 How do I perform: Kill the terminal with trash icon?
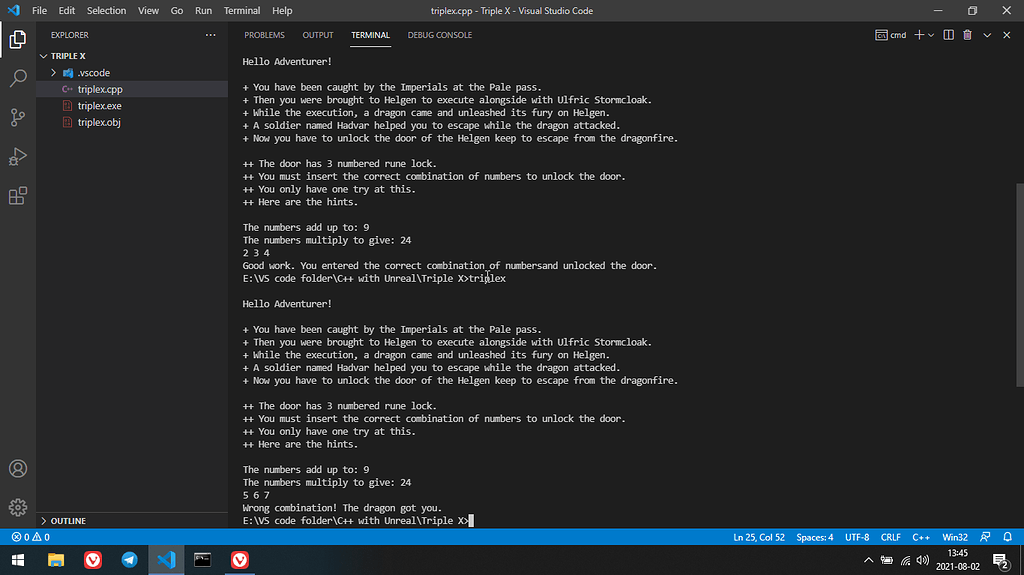pyautogui.click(x=967, y=35)
